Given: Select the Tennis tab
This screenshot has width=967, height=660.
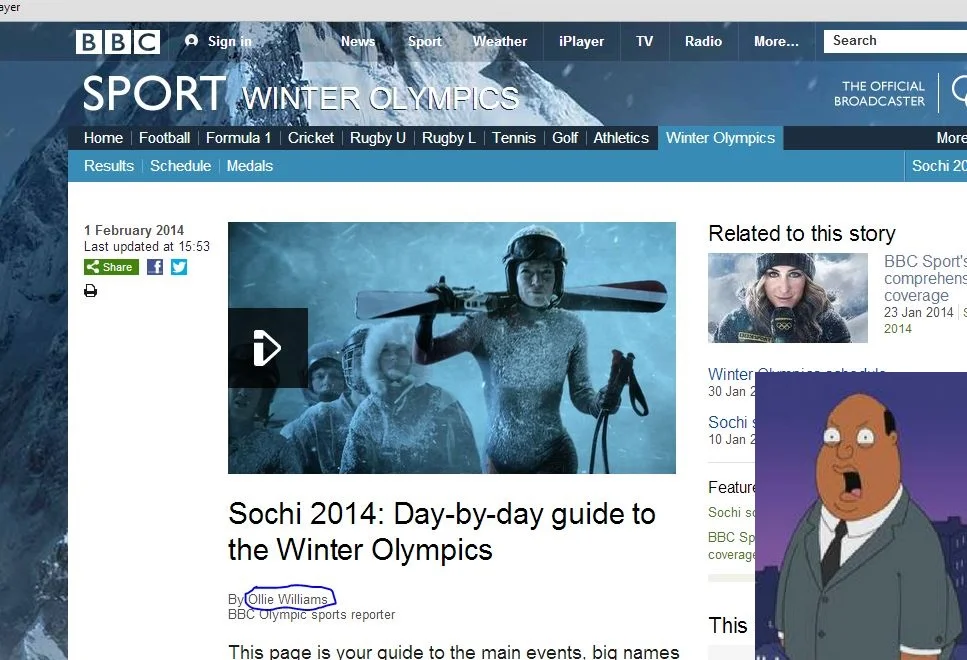Looking at the screenshot, I should coord(514,138).
